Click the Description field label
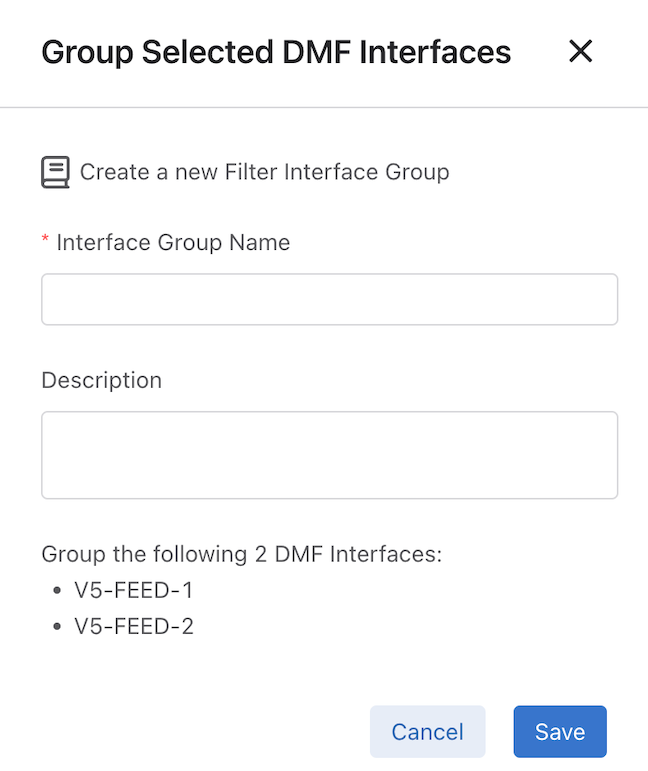Image resolution: width=648 pixels, height=771 pixels. coord(101,380)
